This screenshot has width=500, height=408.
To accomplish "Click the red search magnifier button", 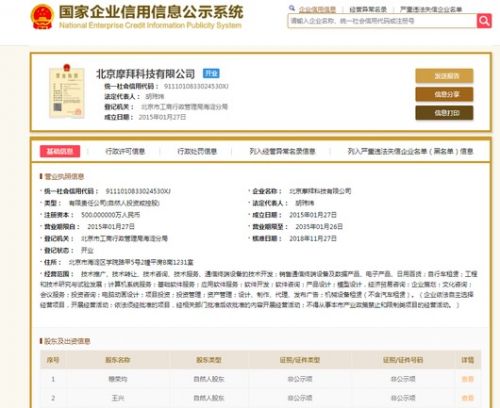I will 484,21.
